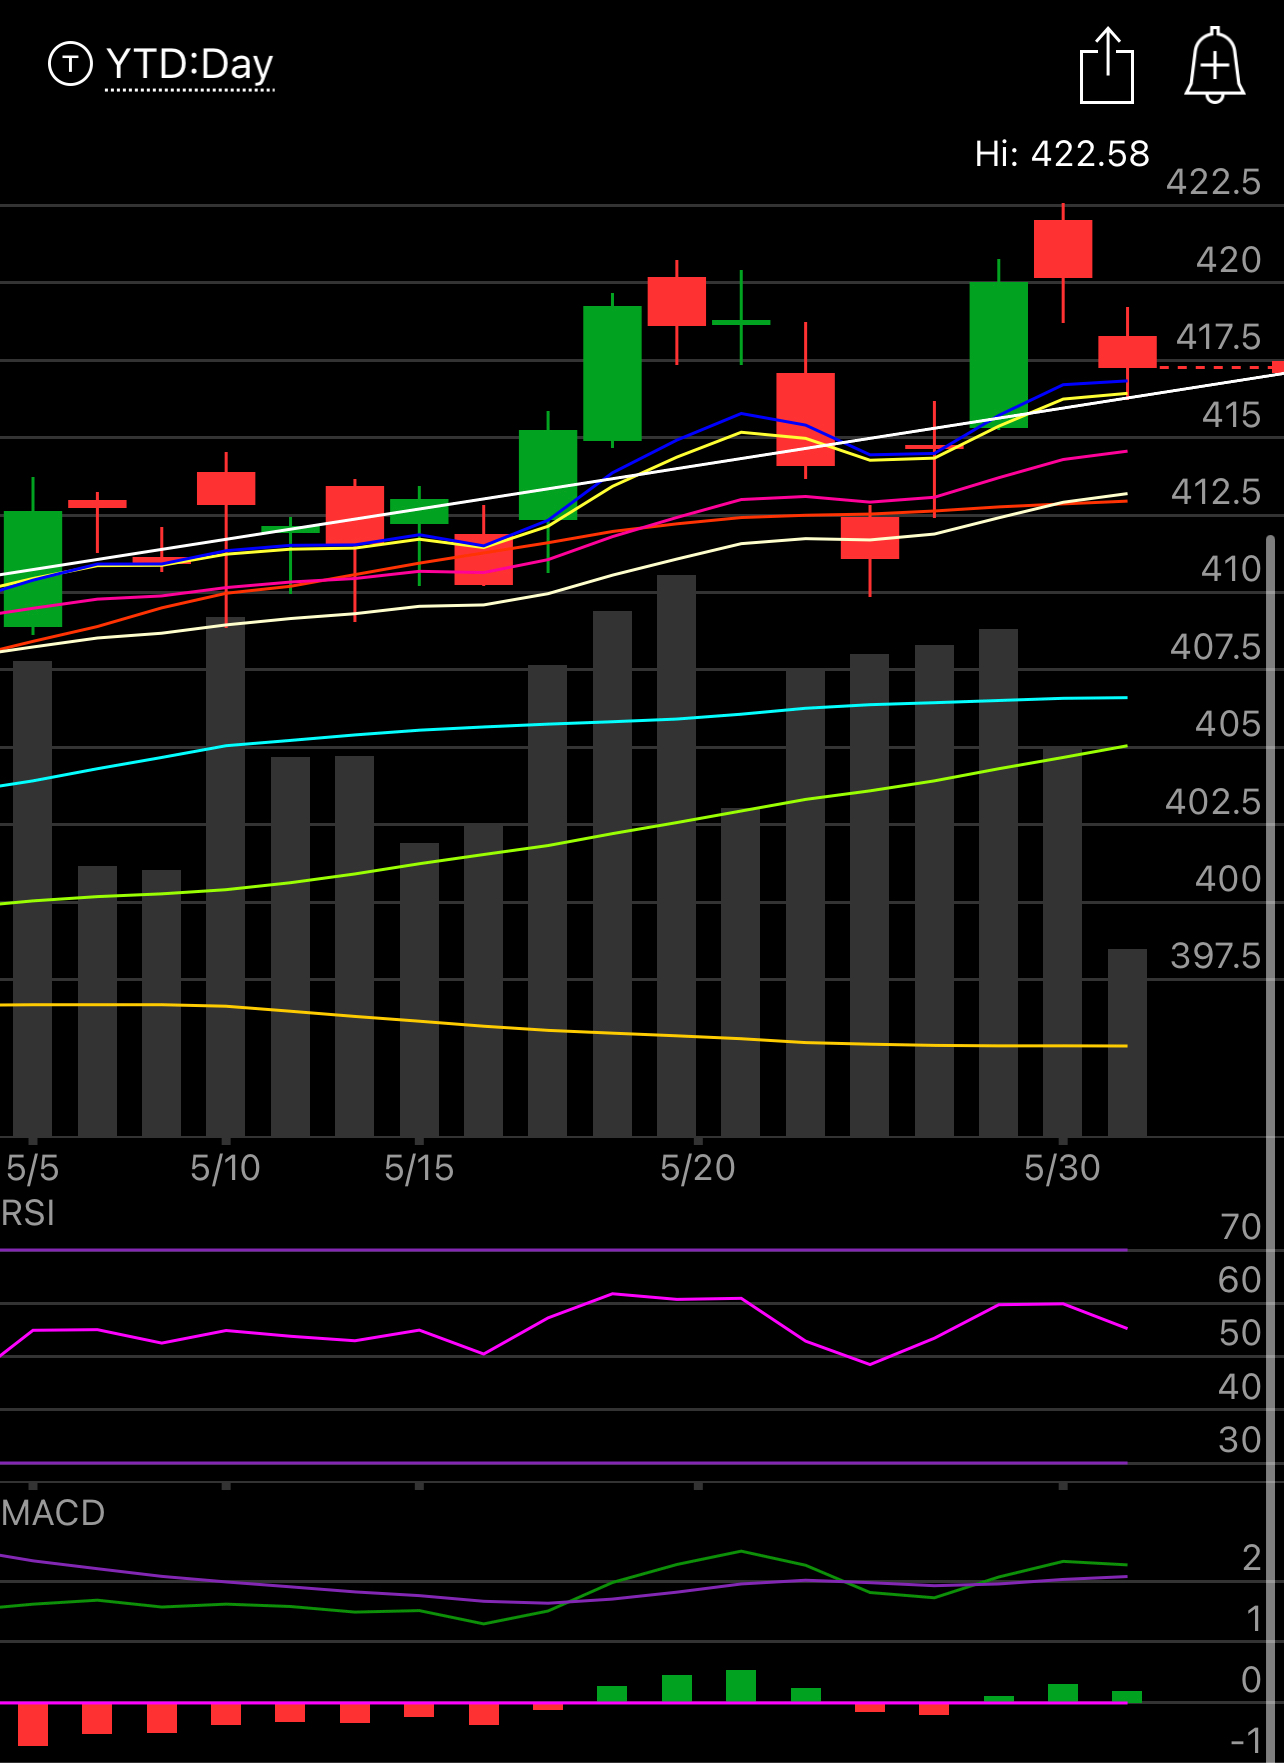Tap the 5/15 date marker on the axis
Screen dimensions: 1284x1763
click(419, 1167)
